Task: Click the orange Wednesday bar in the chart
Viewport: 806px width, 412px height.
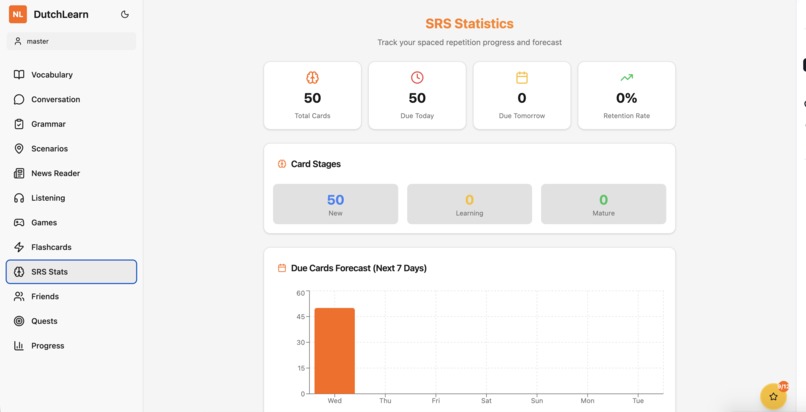Action: [335, 351]
